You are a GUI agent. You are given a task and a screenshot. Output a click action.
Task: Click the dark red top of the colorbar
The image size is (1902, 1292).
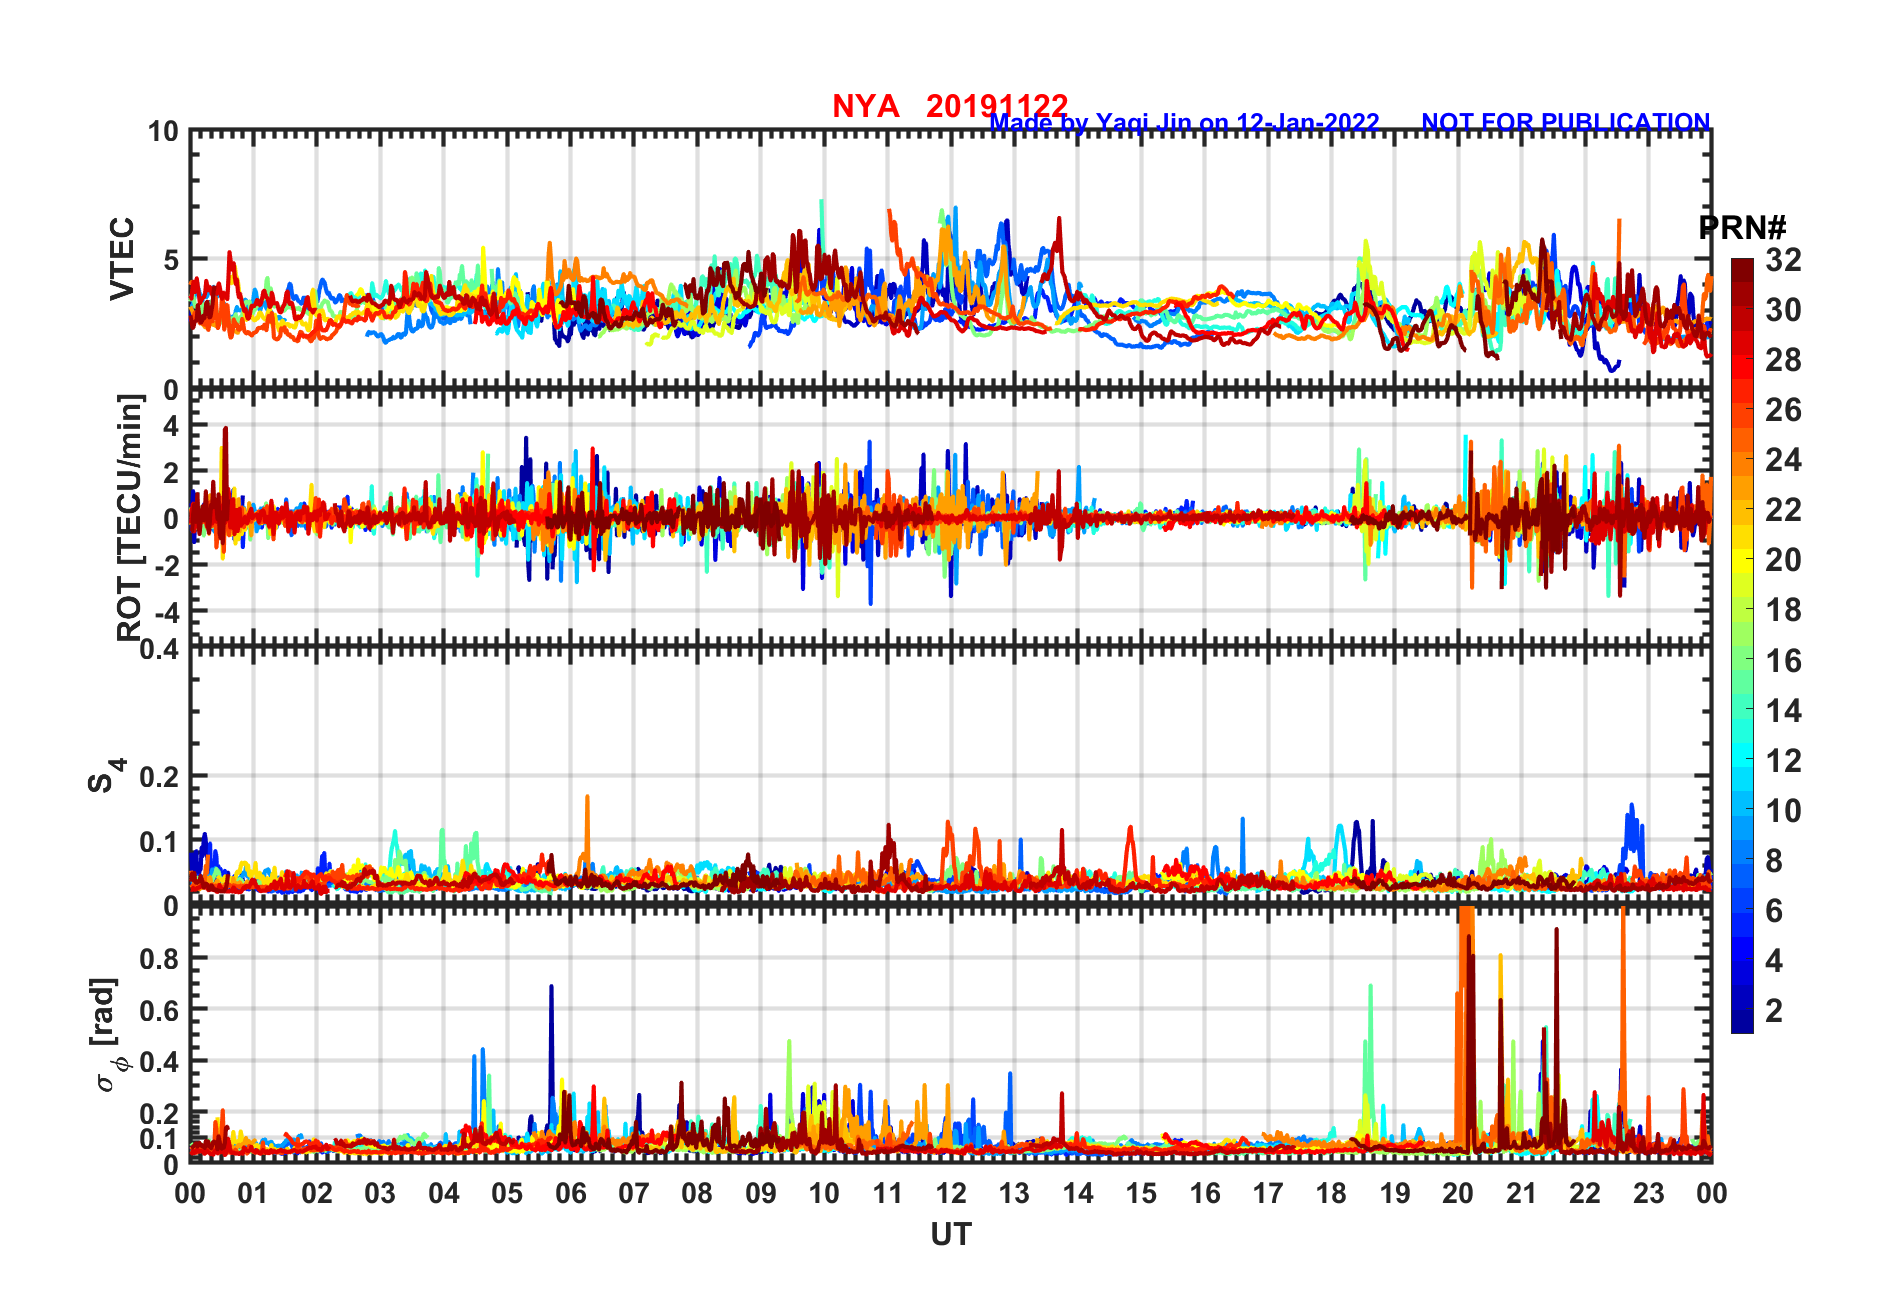pos(1742,266)
